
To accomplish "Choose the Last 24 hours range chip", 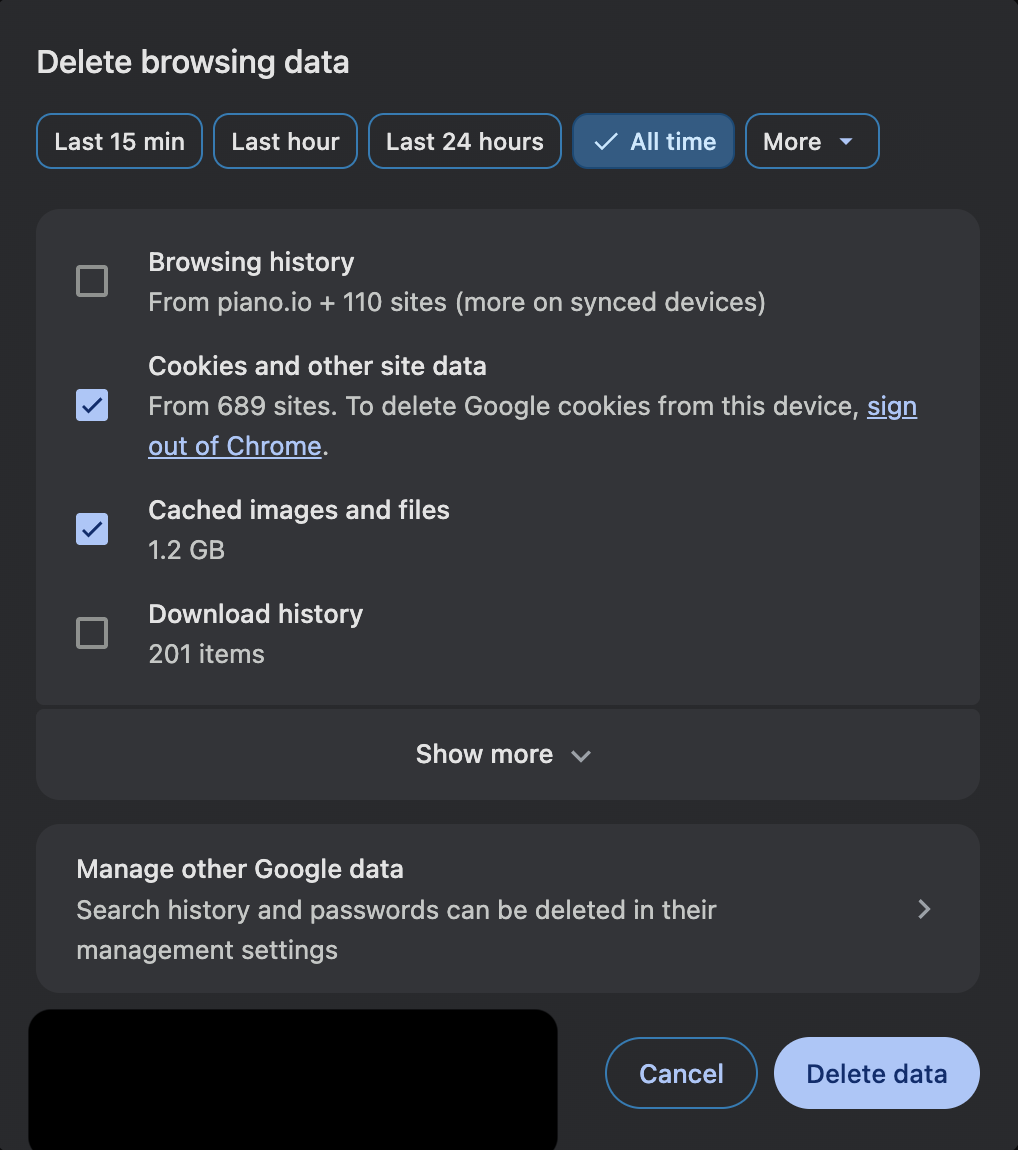I will pyautogui.click(x=464, y=142).
